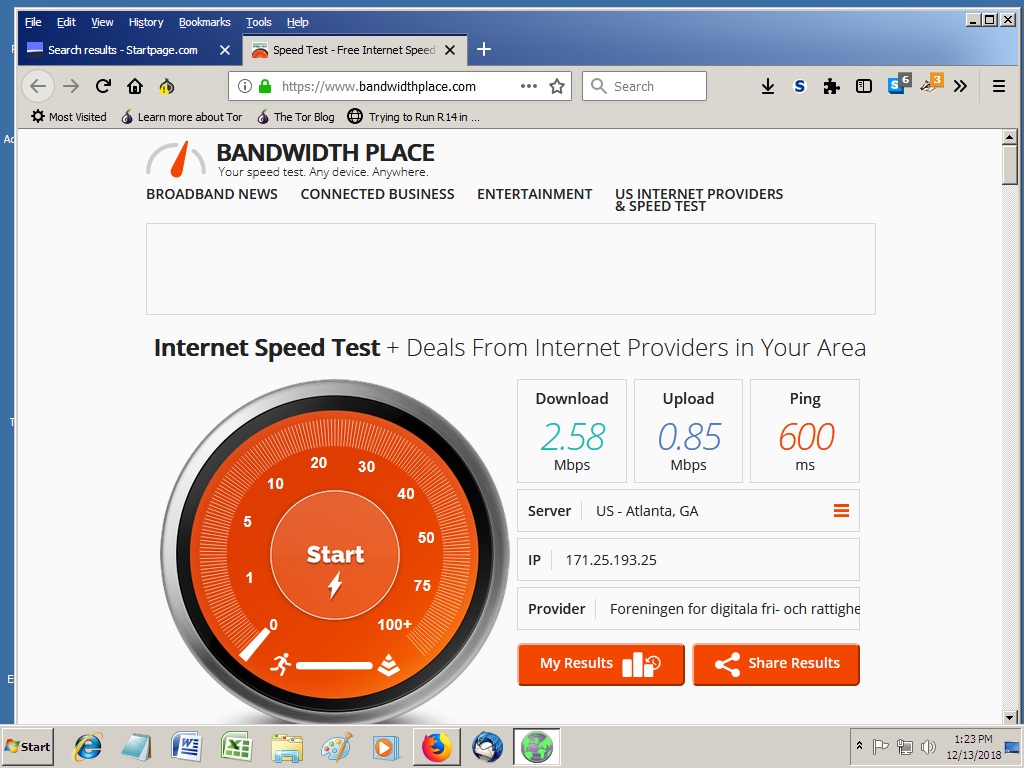
Task: Expand more toolbar tools chevron
Action: (x=960, y=86)
